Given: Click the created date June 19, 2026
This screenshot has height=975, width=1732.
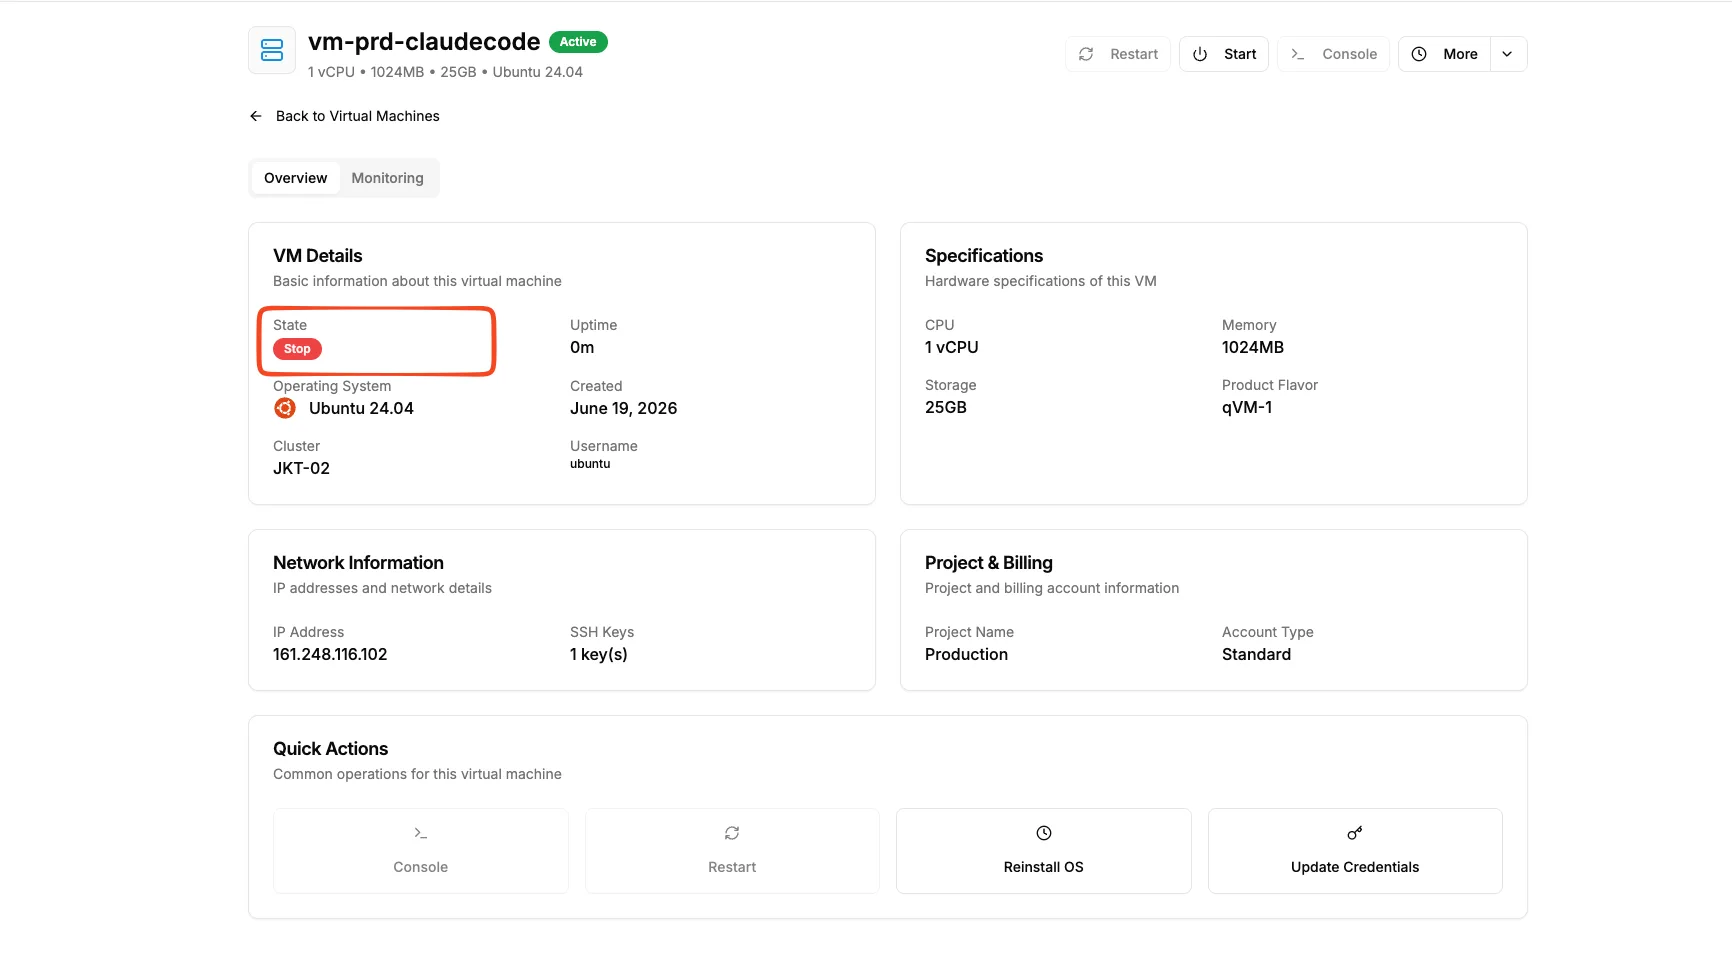Looking at the screenshot, I should tap(624, 408).
